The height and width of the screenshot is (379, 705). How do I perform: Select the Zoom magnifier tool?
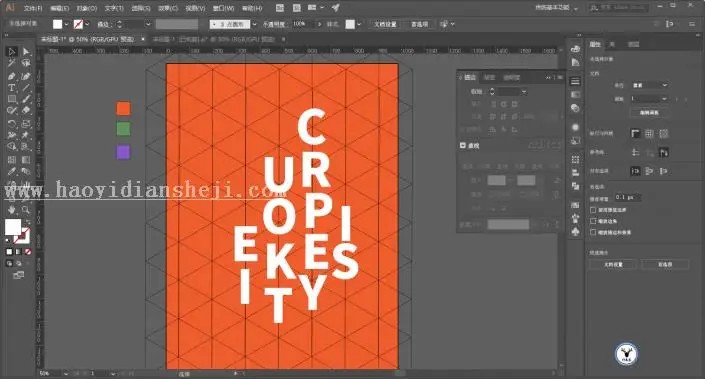click(x=26, y=210)
